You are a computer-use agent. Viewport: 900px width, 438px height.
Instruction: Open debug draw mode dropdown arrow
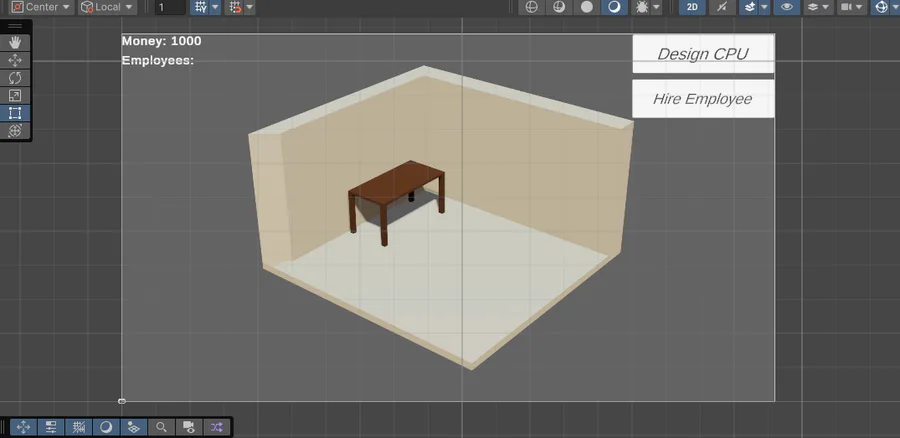pos(657,7)
